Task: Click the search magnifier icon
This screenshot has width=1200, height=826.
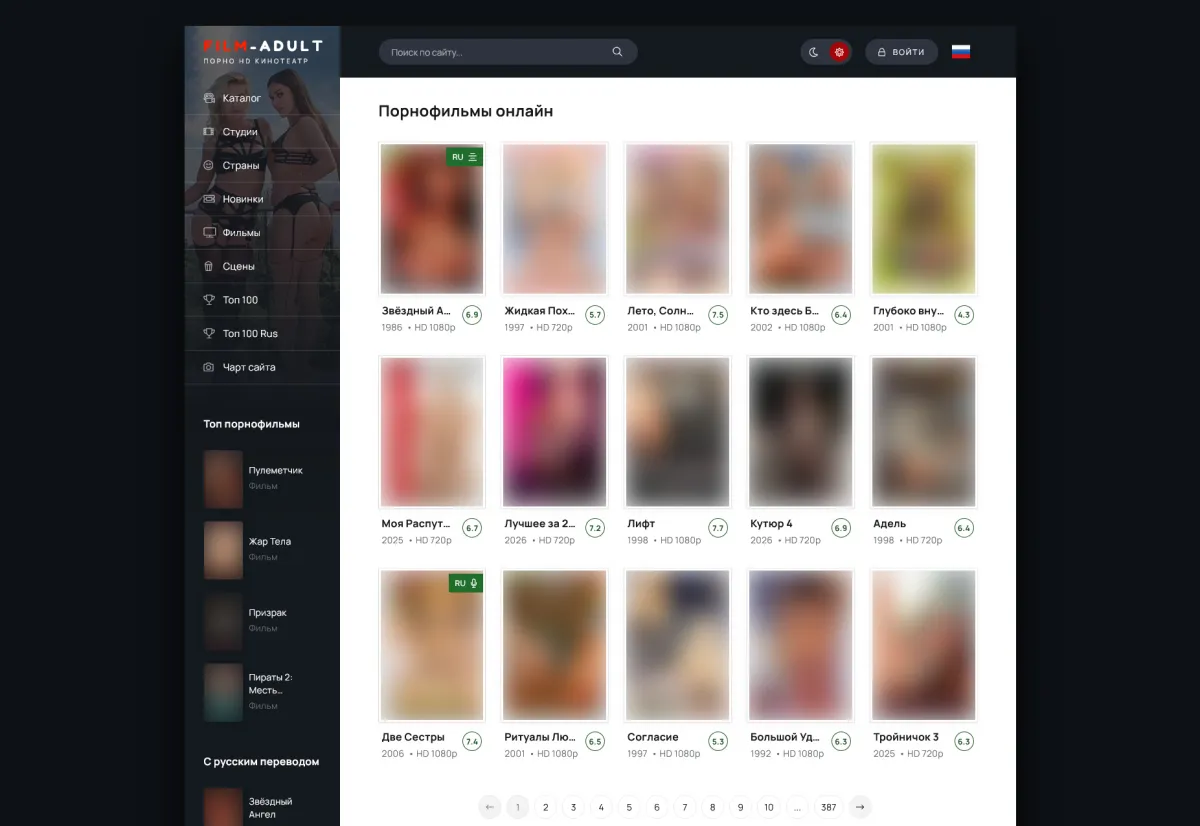Action: pyautogui.click(x=617, y=52)
